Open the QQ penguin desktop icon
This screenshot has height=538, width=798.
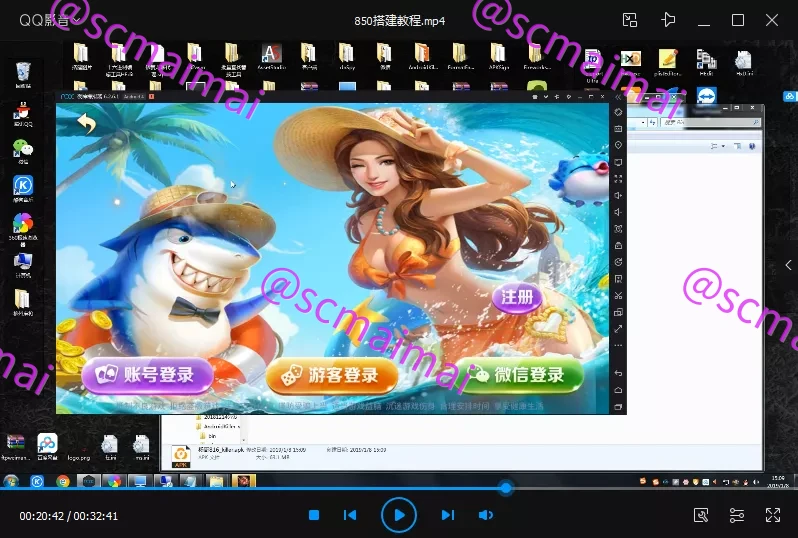(23, 114)
